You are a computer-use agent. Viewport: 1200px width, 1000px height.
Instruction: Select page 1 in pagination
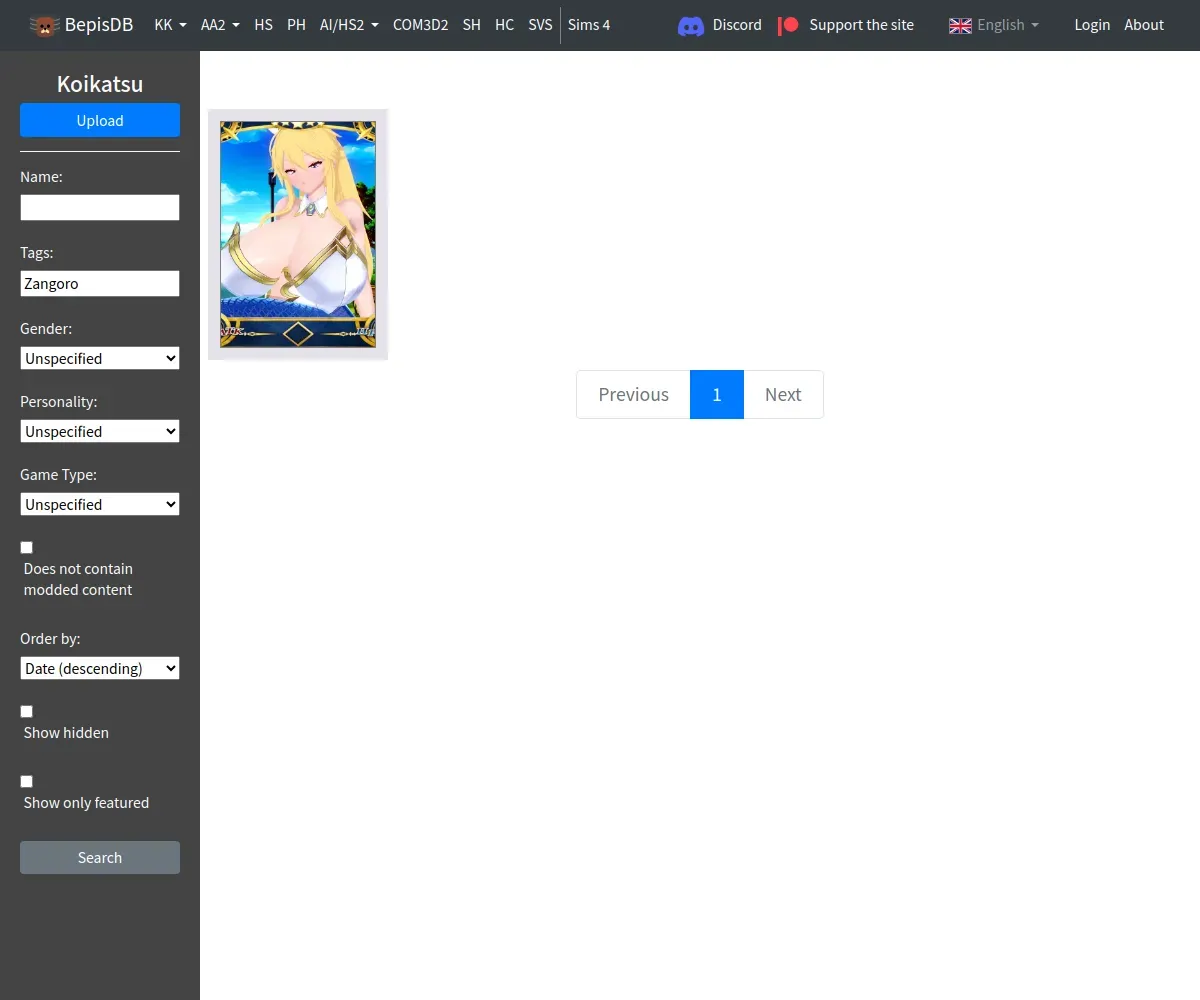pyautogui.click(x=717, y=394)
